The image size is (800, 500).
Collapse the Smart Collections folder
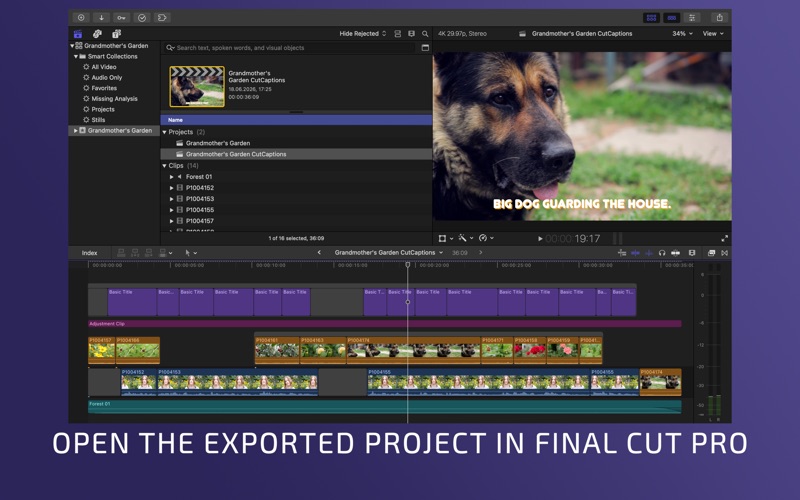click(x=76, y=56)
